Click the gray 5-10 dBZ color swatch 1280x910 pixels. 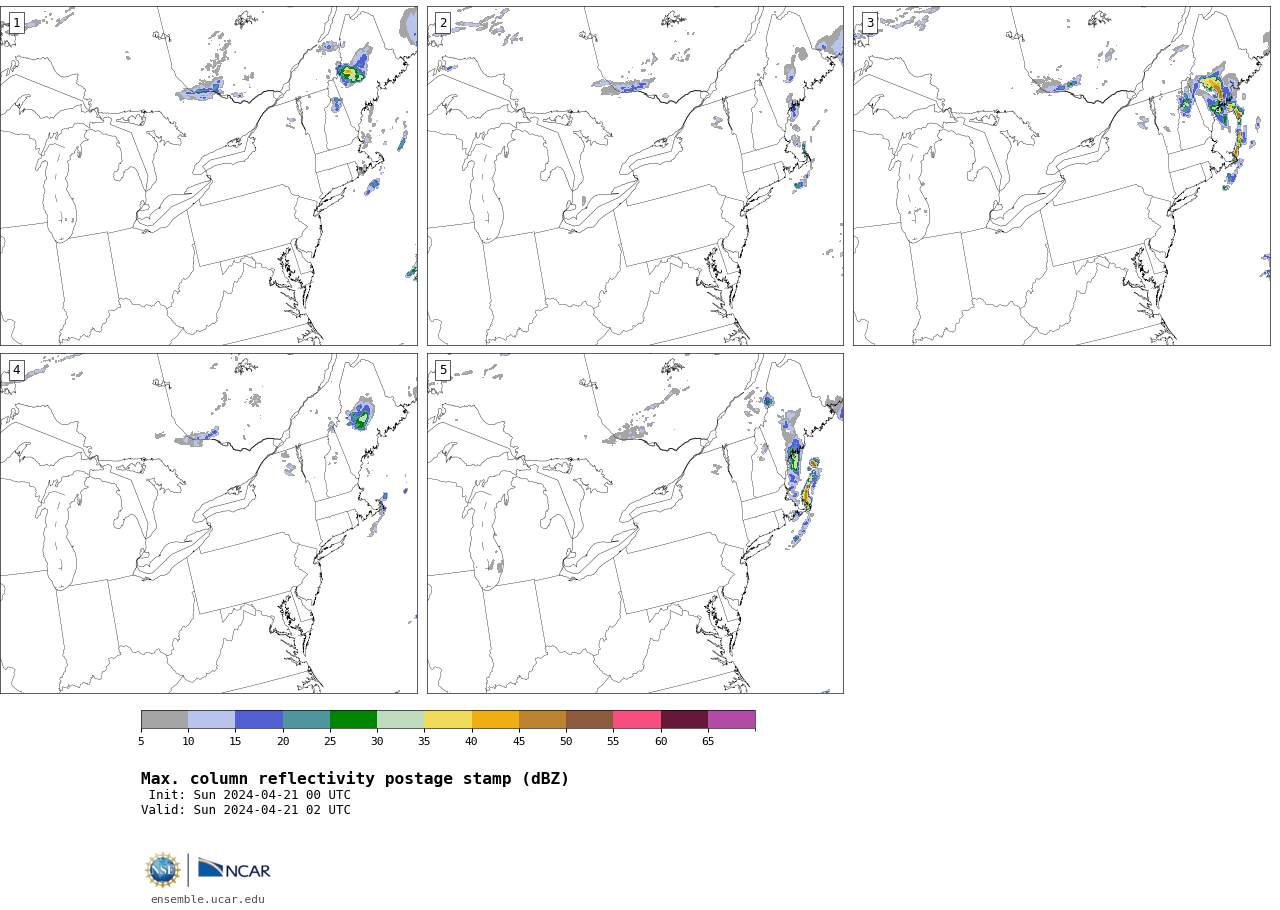(x=165, y=720)
